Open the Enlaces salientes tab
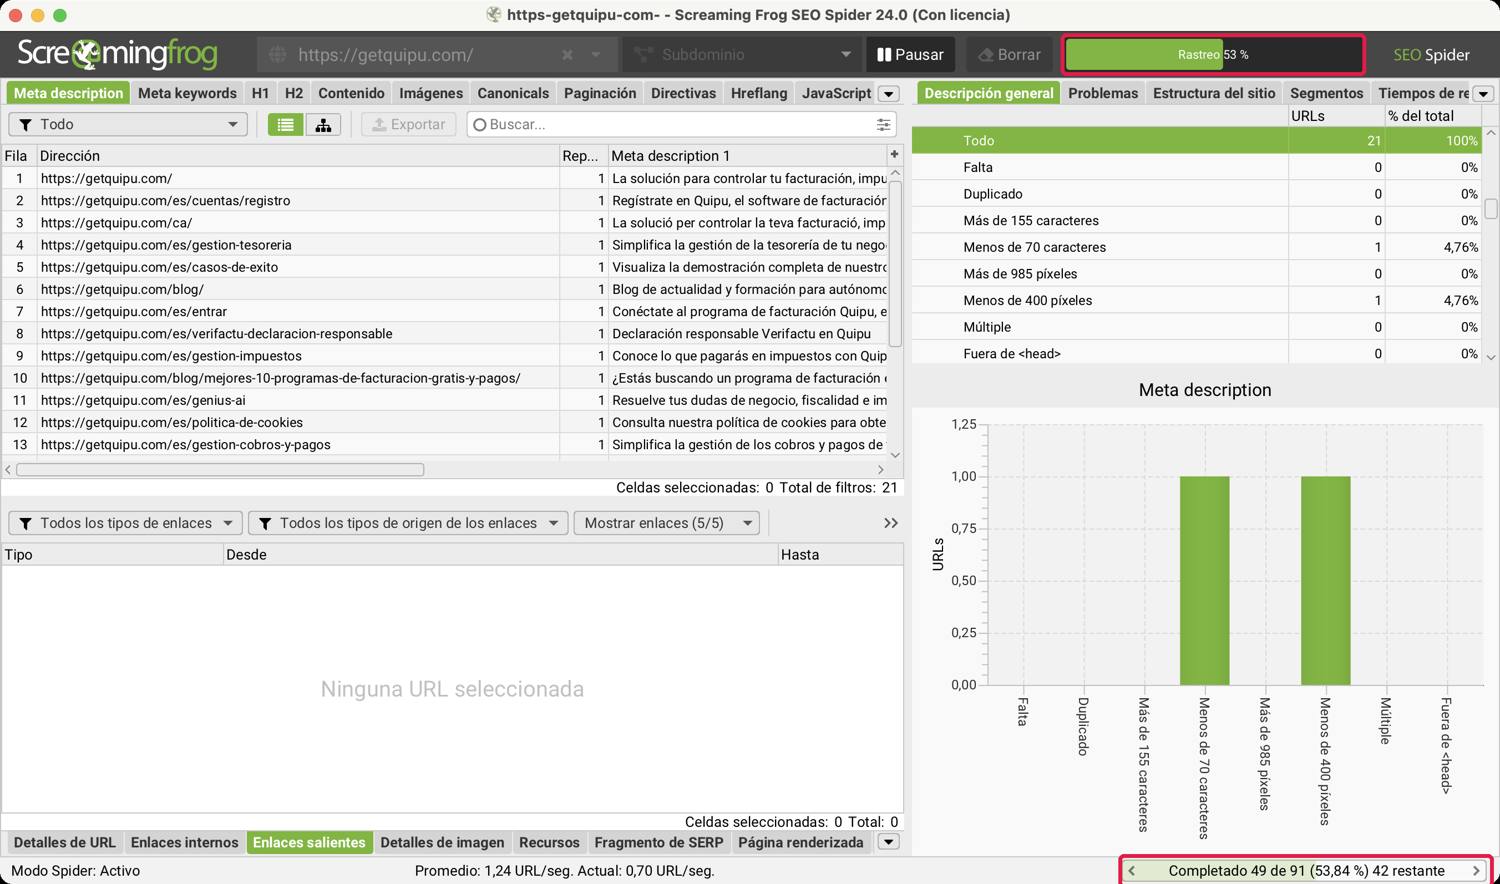The height and width of the screenshot is (884, 1500). [309, 842]
